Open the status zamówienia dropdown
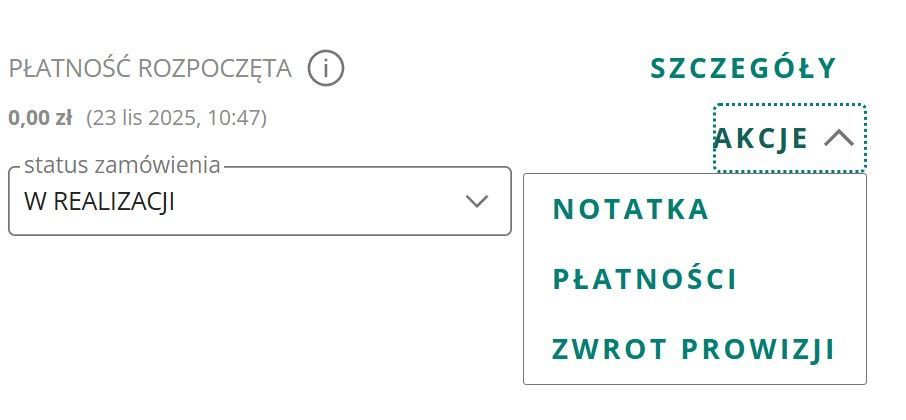This screenshot has width=906, height=420. click(259, 201)
